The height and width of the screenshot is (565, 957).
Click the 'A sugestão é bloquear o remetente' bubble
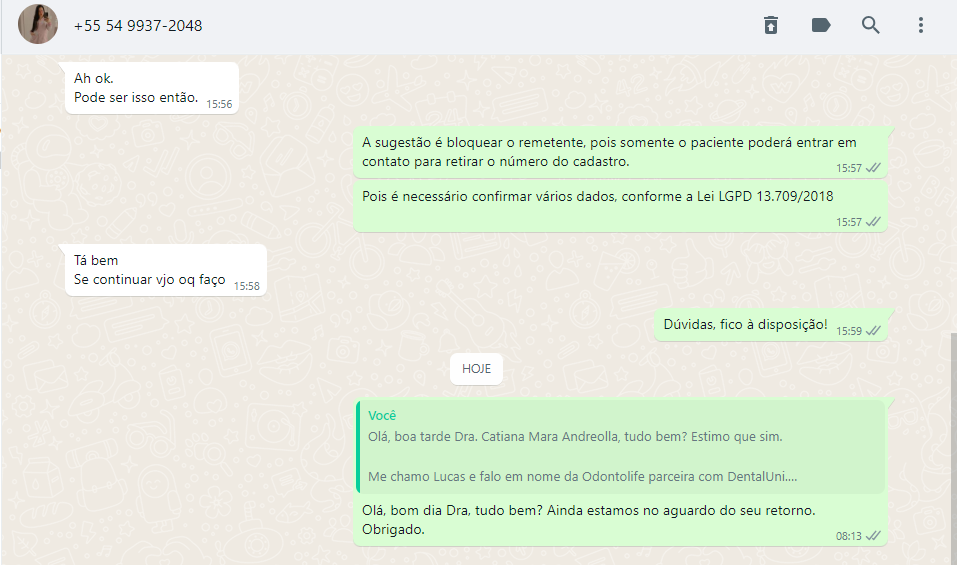(620, 153)
